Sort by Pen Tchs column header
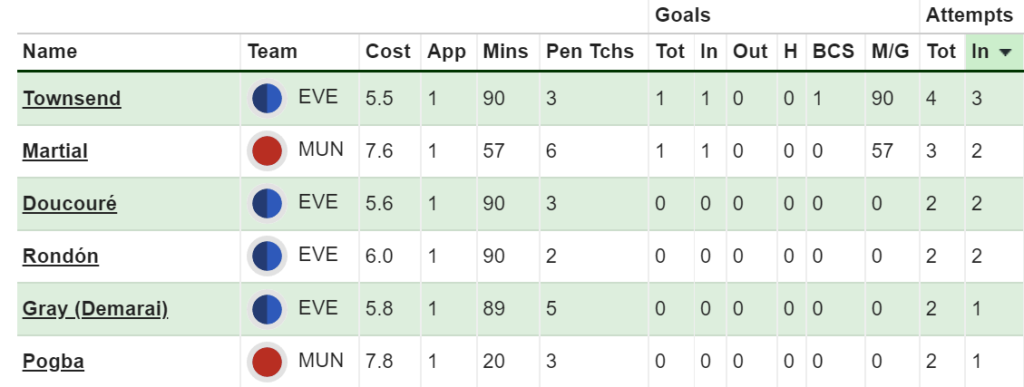1024x387 pixels. pyautogui.click(x=590, y=52)
